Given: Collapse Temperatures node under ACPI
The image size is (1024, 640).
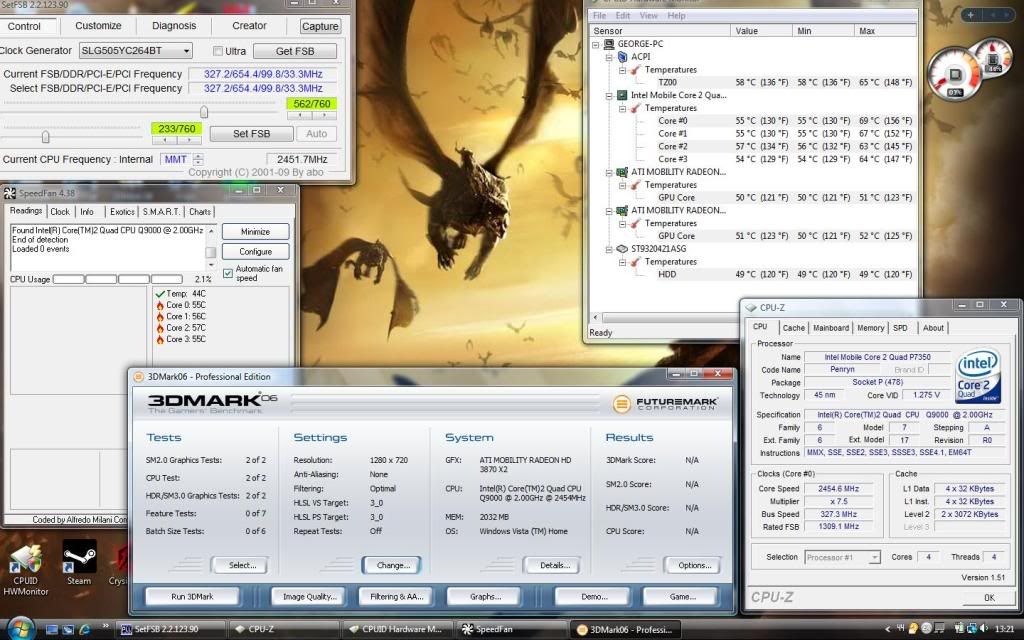Looking at the screenshot, I should coord(622,70).
